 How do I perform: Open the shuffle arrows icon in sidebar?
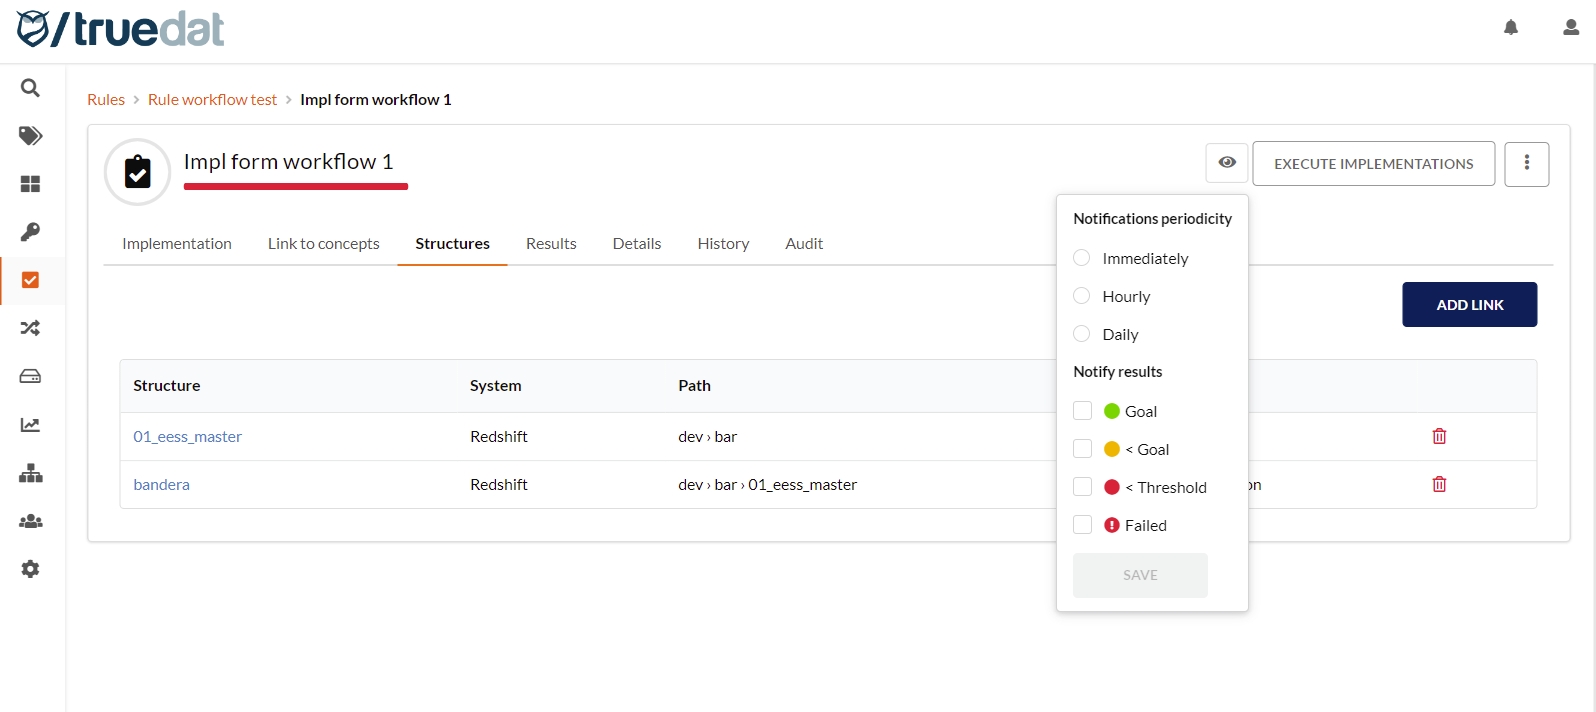(30, 328)
